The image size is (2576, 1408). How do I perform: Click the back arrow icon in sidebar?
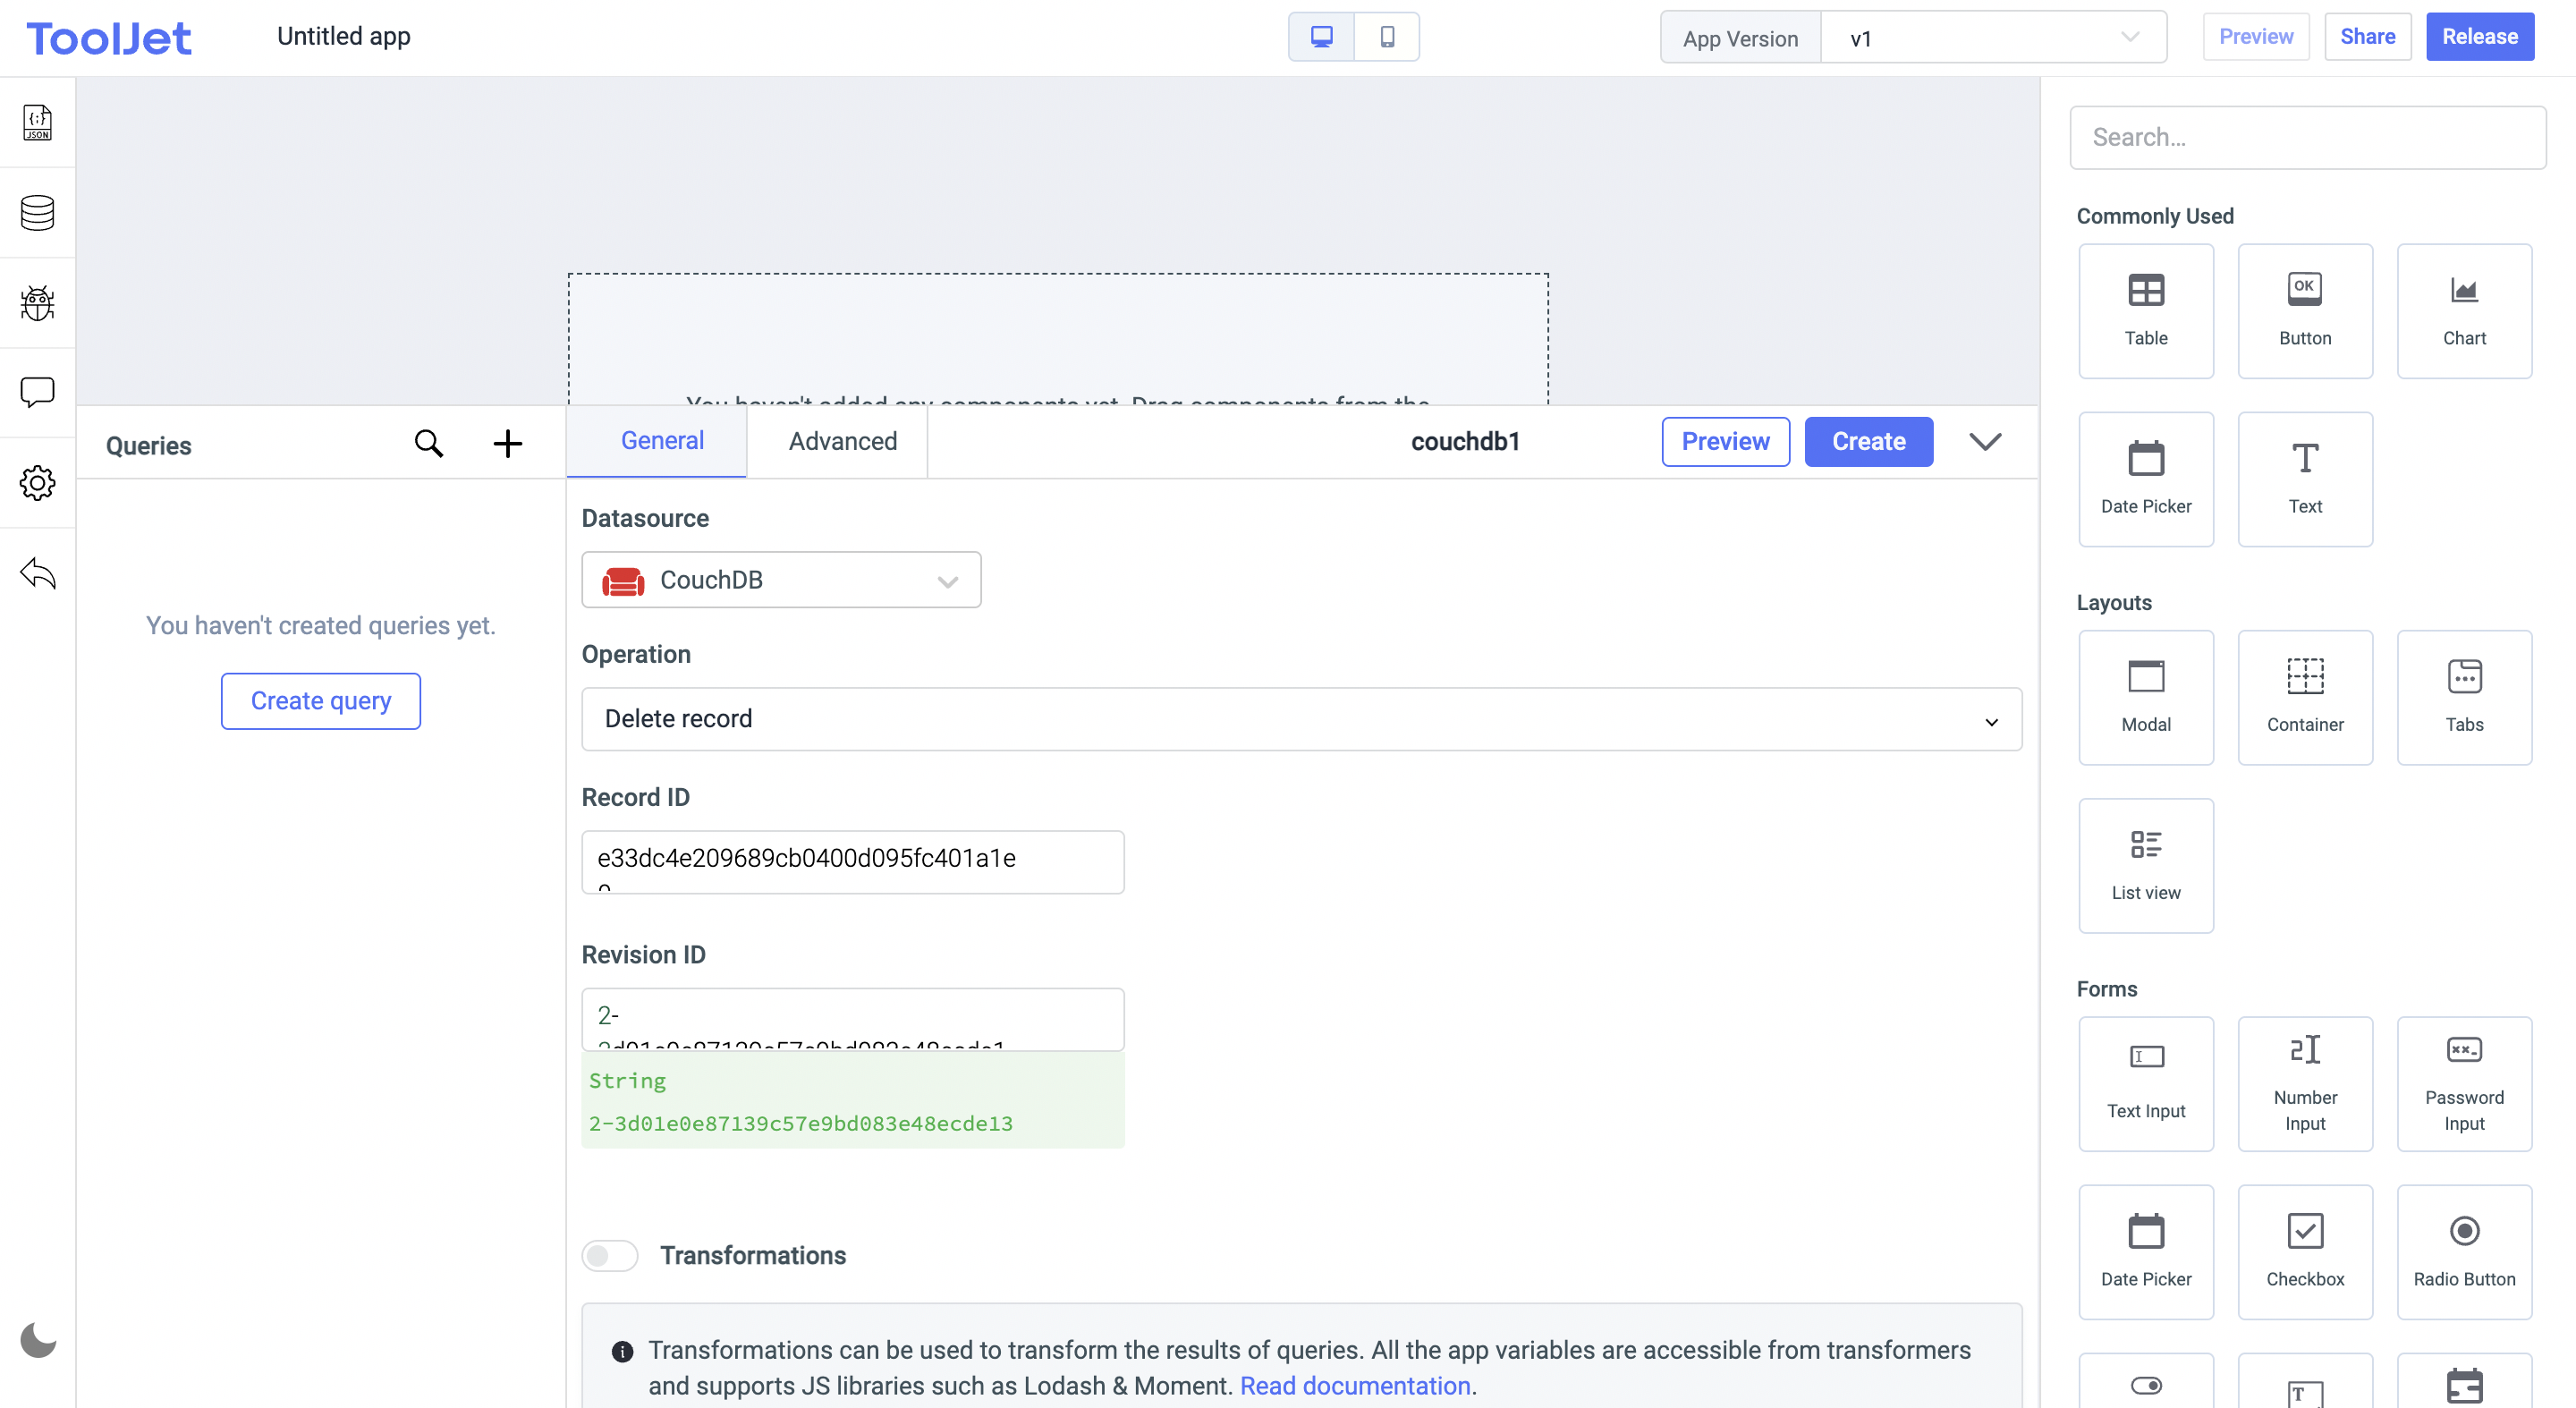coord(37,573)
